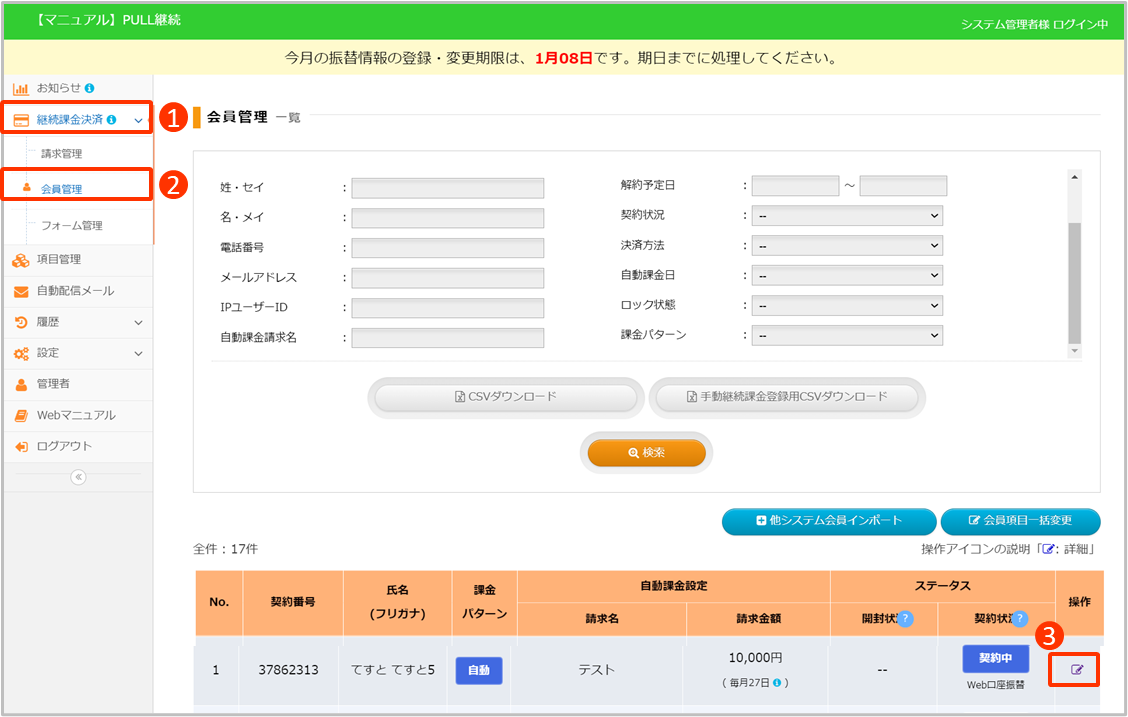Click help icon next to 契約状況 header
This screenshot has width=1128, height=717.
point(1020,619)
